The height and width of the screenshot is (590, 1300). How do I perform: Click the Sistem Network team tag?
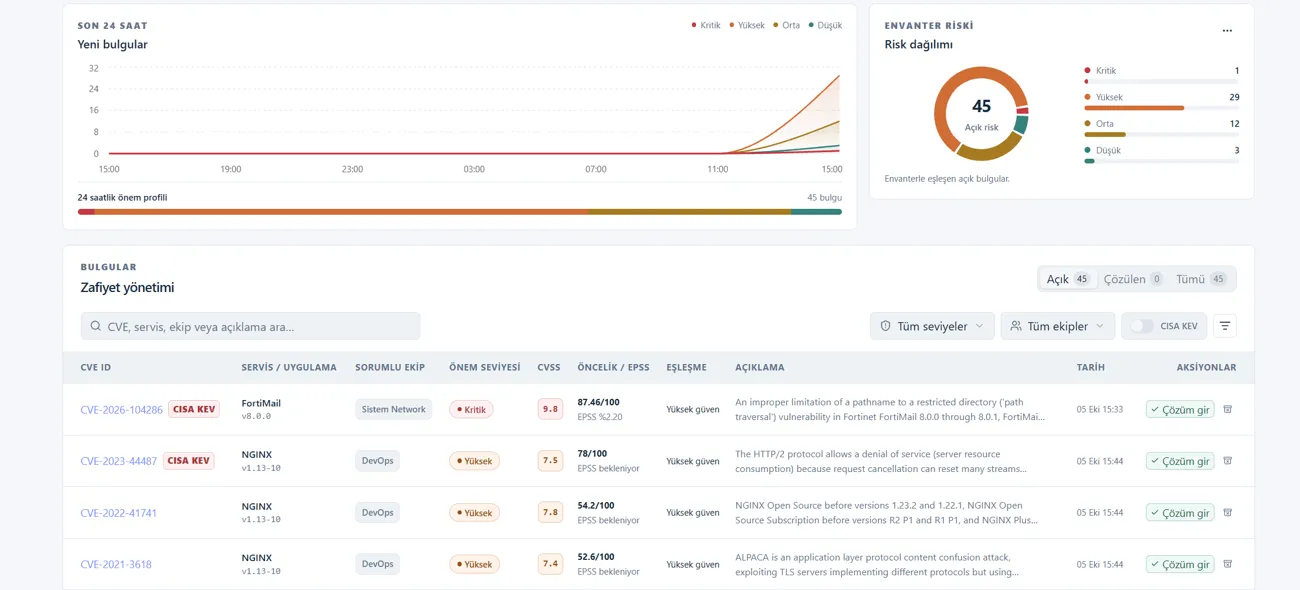[x=394, y=409]
